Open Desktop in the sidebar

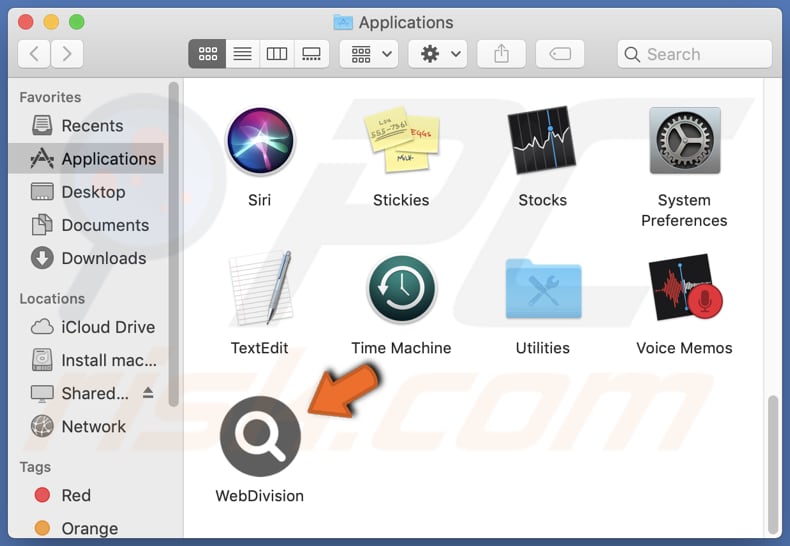coord(86,192)
